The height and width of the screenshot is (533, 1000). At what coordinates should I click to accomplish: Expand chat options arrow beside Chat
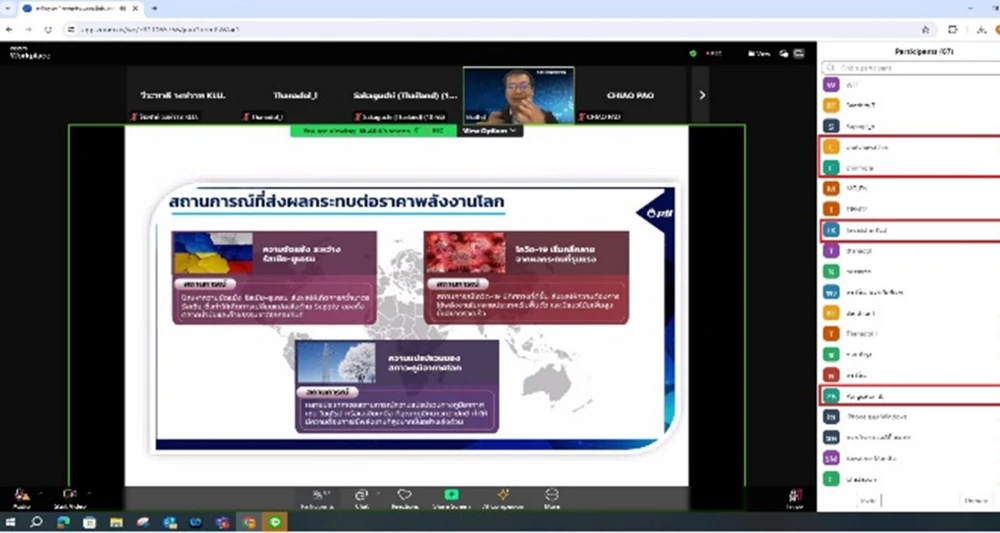pos(378,493)
